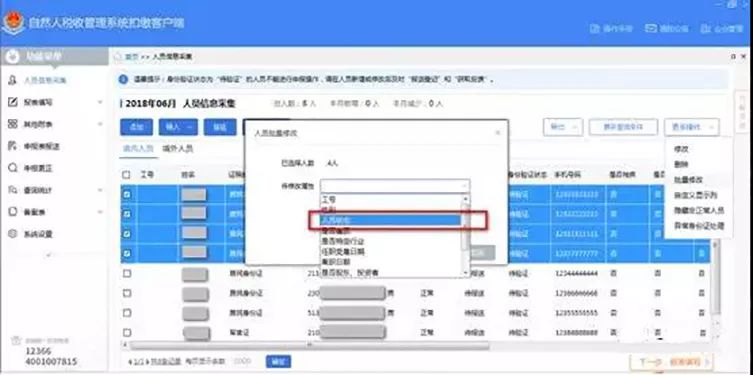The height and width of the screenshot is (375, 753).
Task: Click the blue 确定 button in the pagination bar
Action: [278, 362]
